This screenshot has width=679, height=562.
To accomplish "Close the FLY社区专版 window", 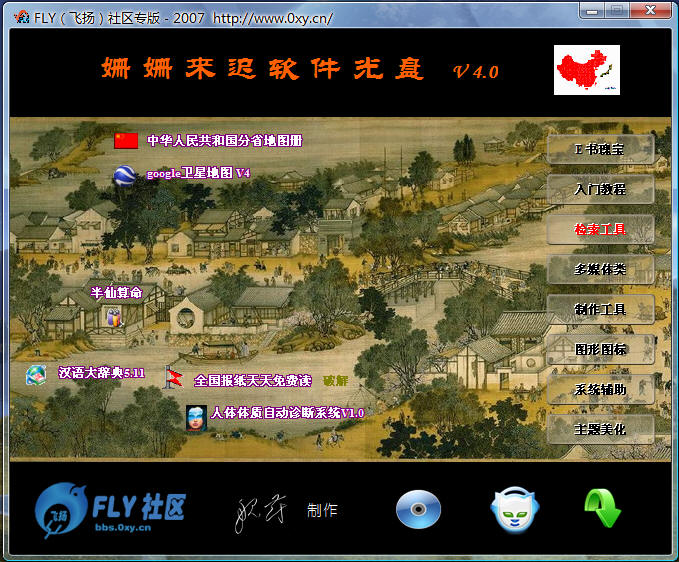I will point(650,10).
